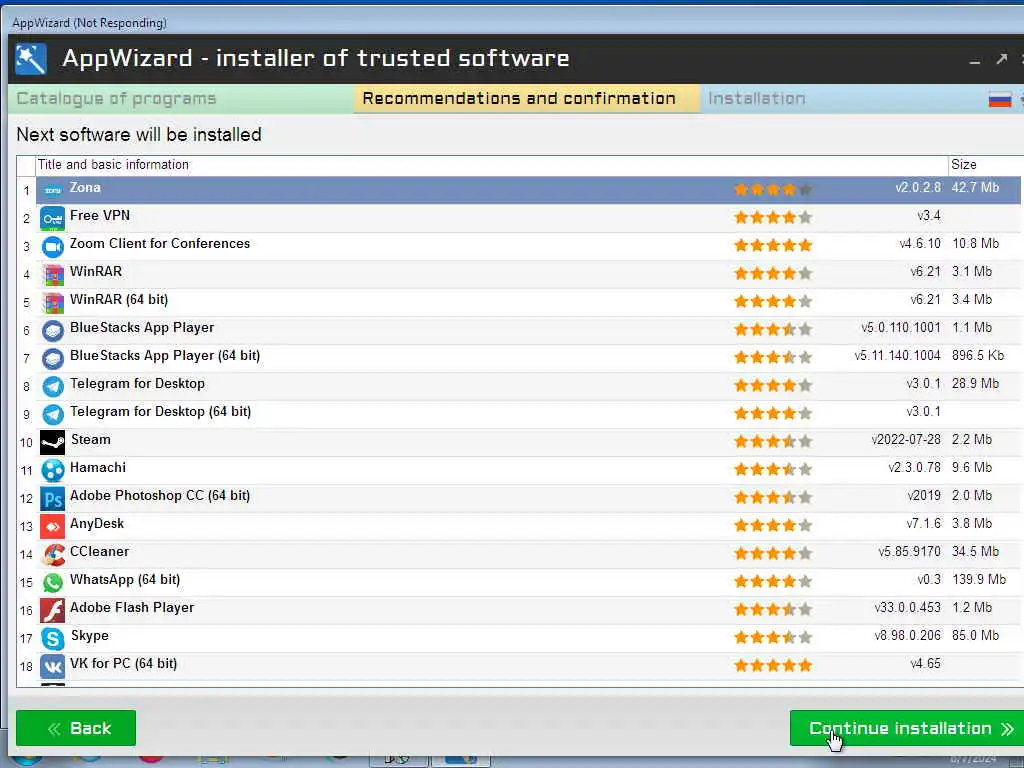Click Continue installation button
This screenshot has height=768, width=1024.
[x=906, y=728]
